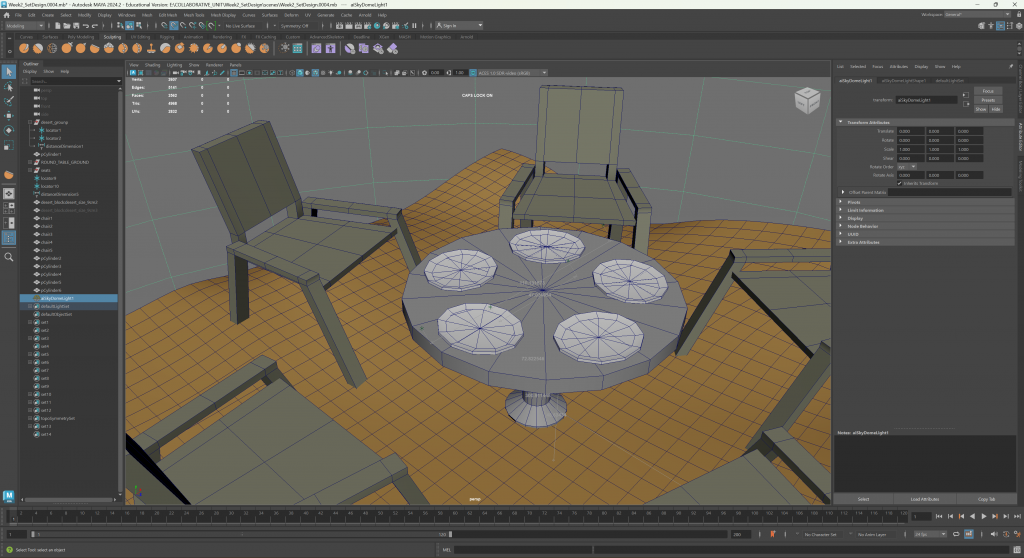Click the Presets button
Viewport: 1024px width, 558px height.
(987, 100)
